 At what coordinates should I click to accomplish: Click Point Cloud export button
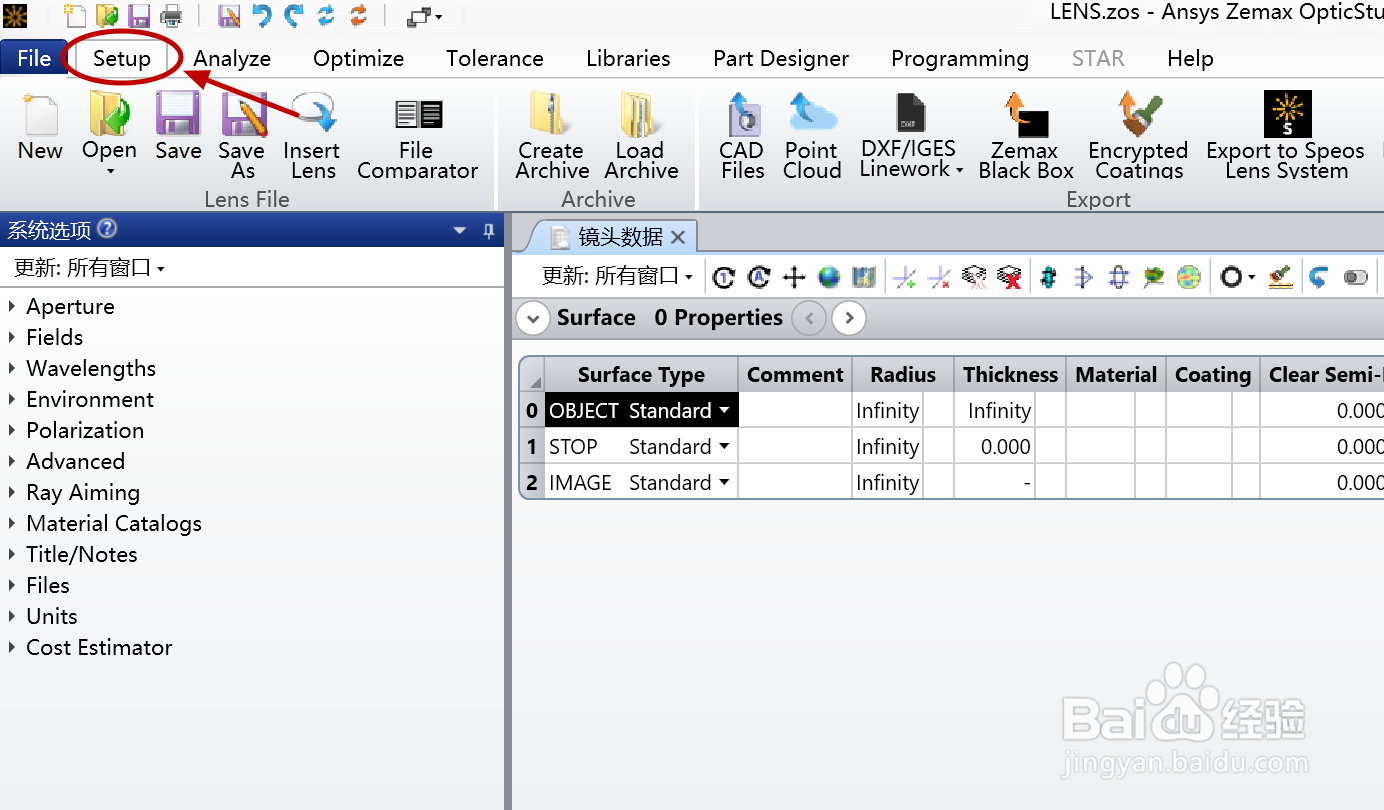[x=812, y=135]
